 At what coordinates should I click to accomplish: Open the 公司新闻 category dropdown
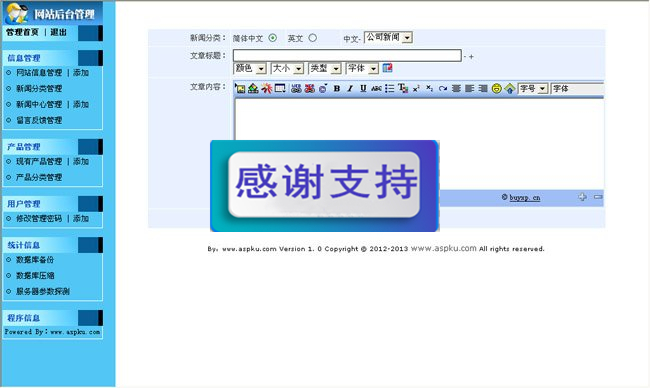click(388, 37)
